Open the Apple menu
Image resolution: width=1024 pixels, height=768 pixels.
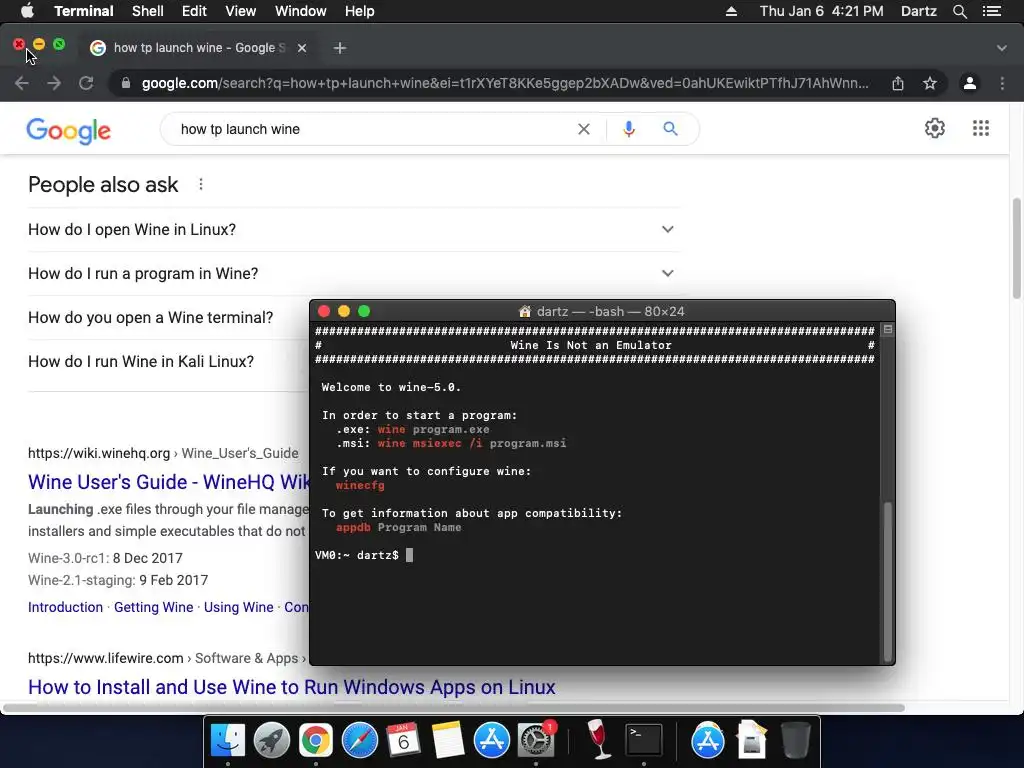(27, 11)
